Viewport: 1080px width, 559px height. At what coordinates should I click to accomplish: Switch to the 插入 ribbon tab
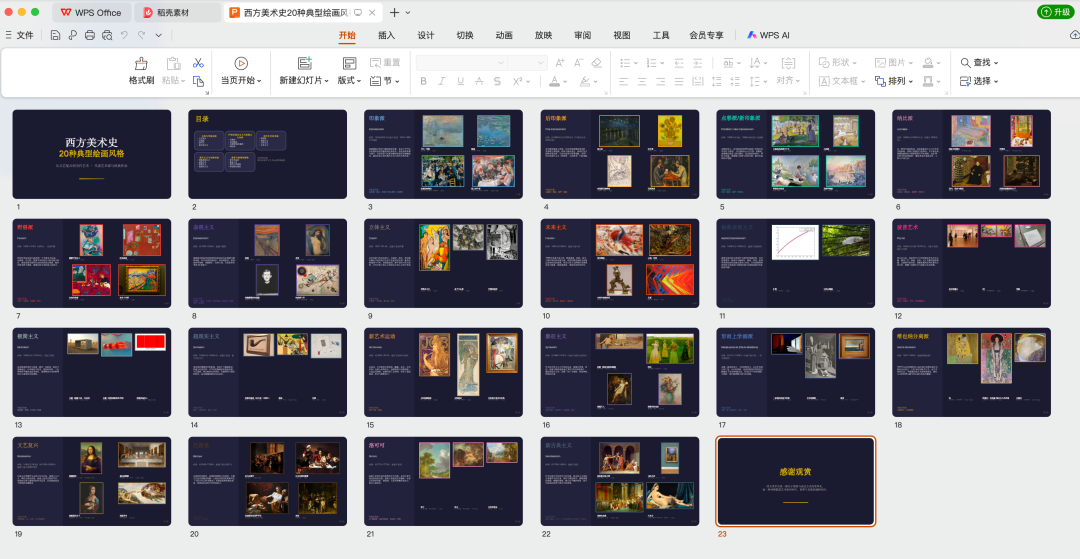click(386, 35)
